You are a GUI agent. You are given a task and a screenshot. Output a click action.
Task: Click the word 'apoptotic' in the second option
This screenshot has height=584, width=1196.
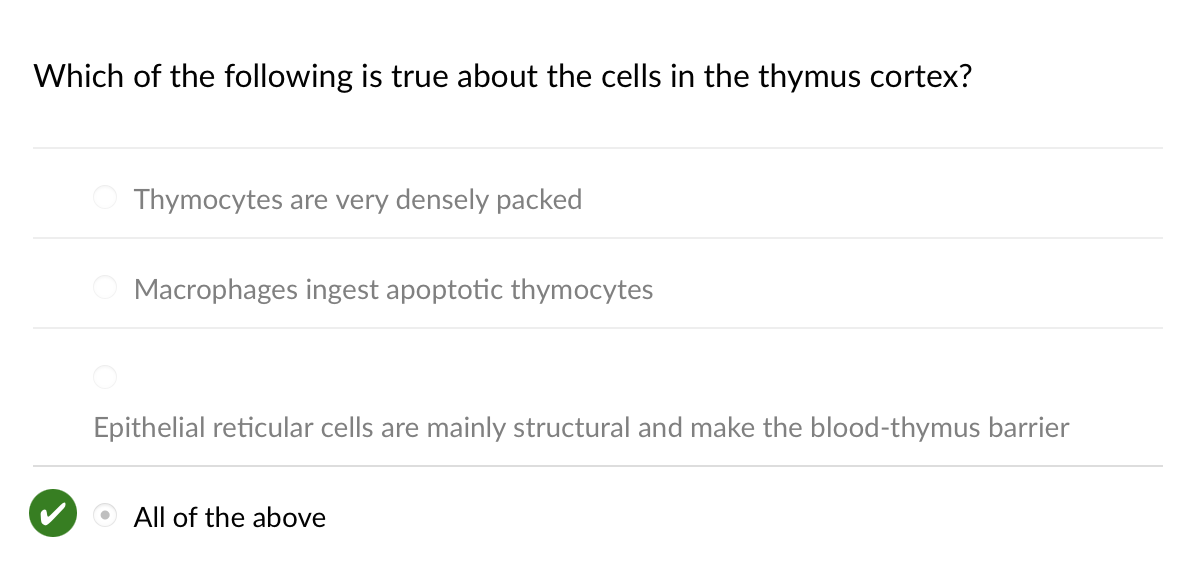445,290
